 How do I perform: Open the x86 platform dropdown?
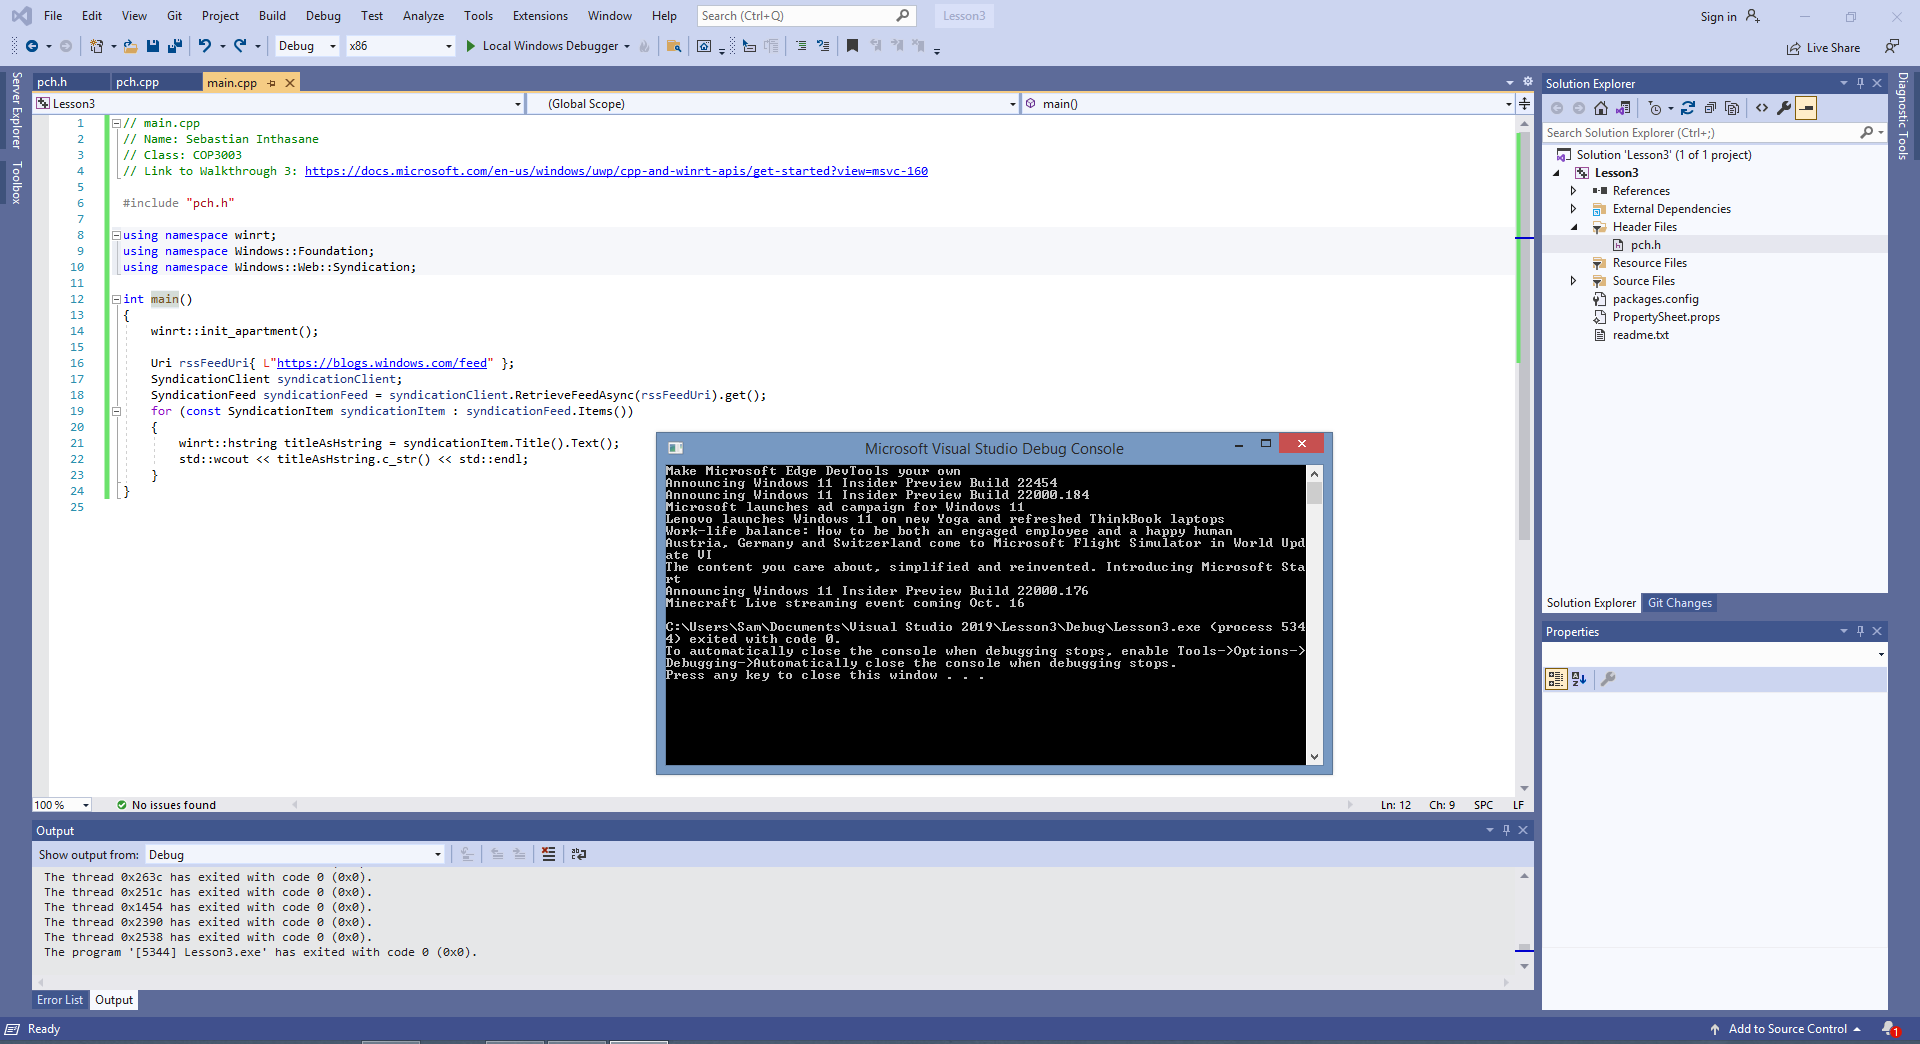(x=447, y=46)
